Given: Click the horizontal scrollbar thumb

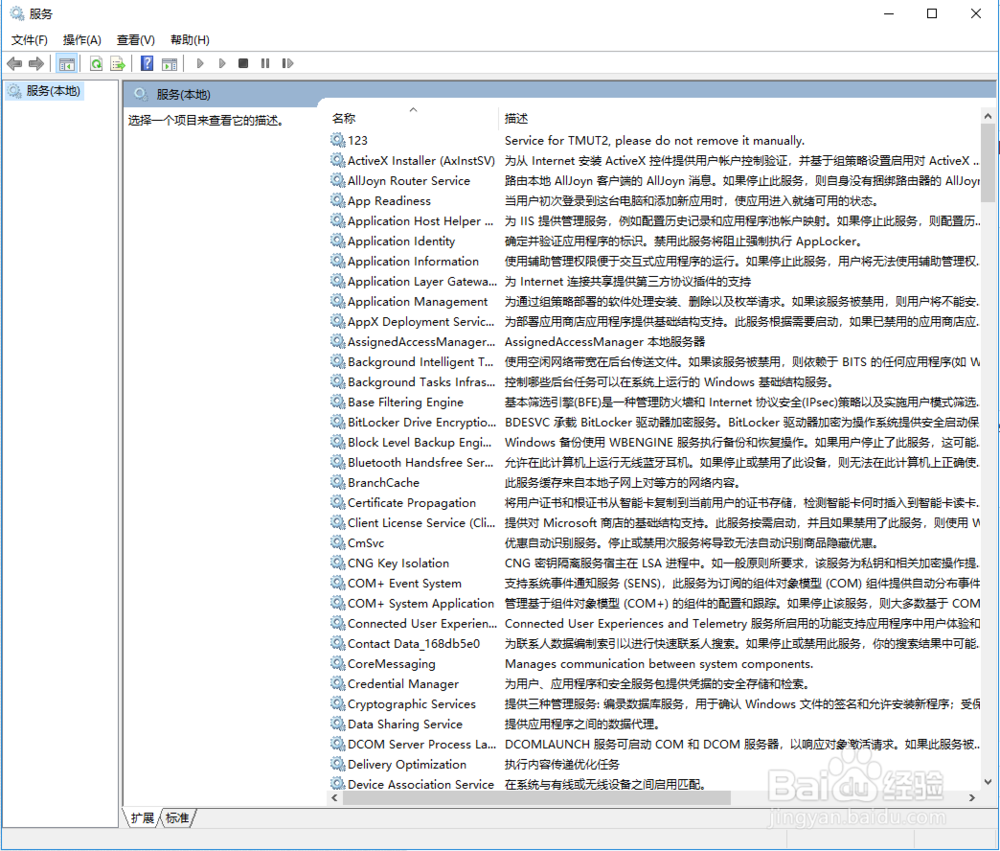Looking at the screenshot, I should (536, 797).
